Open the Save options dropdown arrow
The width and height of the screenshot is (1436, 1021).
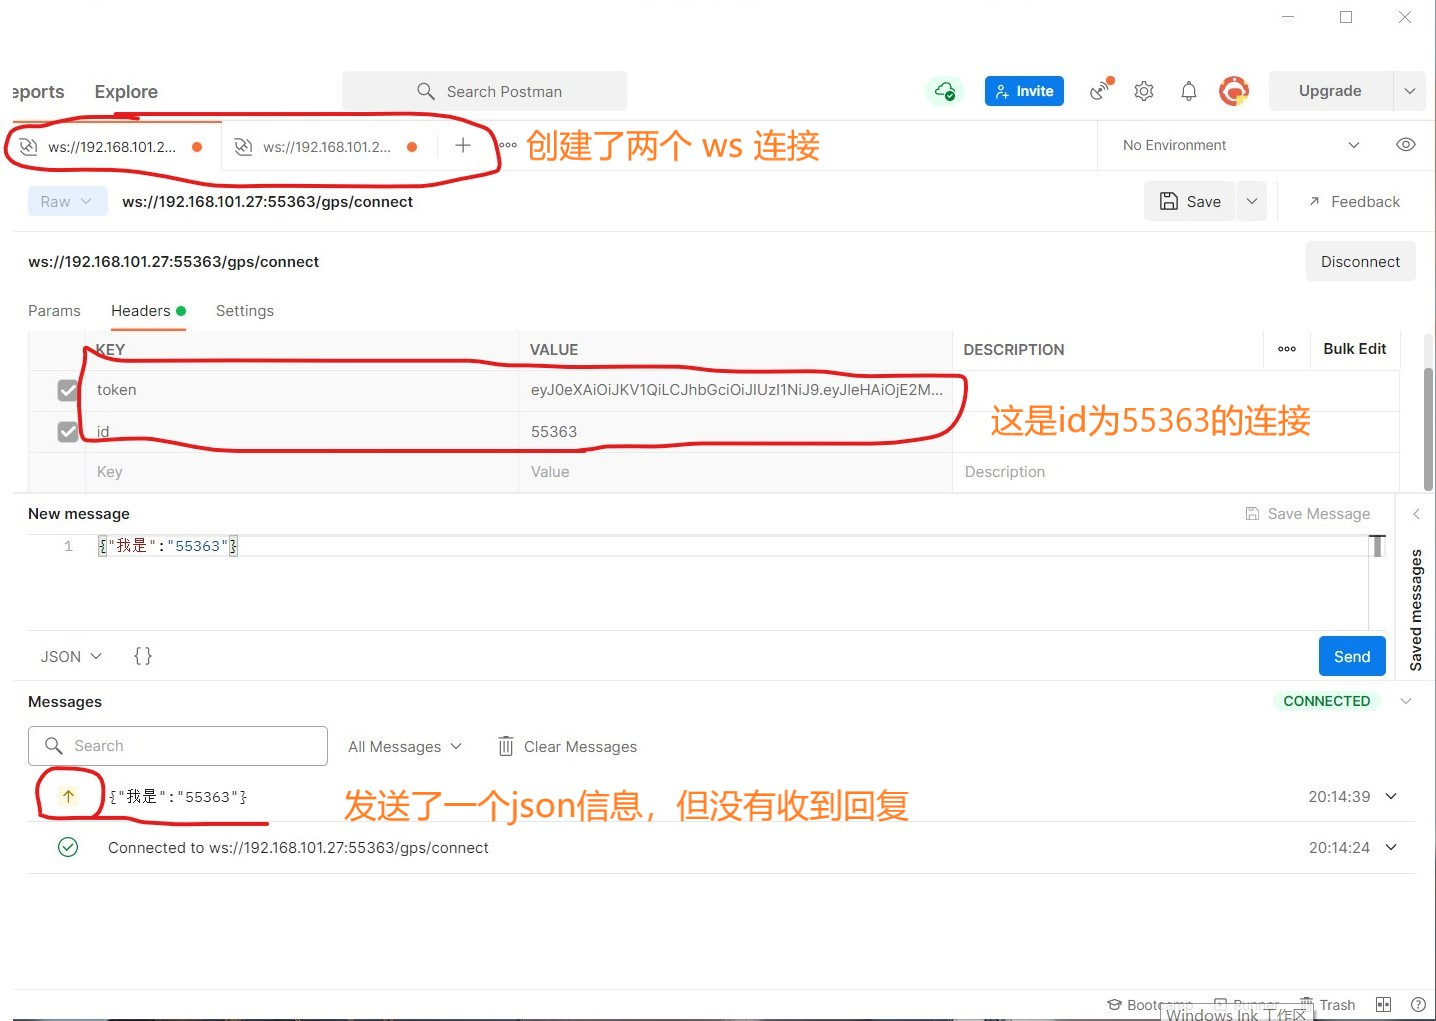click(x=1252, y=201)
